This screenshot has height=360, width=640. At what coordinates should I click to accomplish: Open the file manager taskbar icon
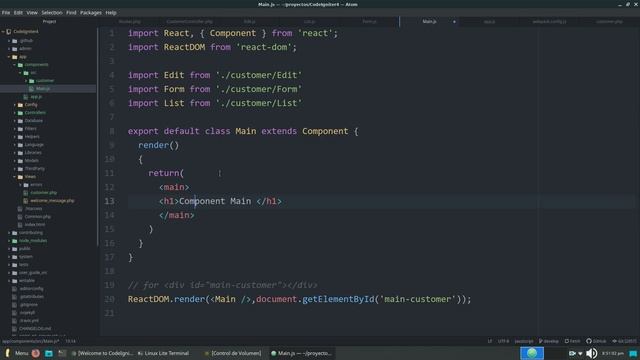[x=49, y=353]
